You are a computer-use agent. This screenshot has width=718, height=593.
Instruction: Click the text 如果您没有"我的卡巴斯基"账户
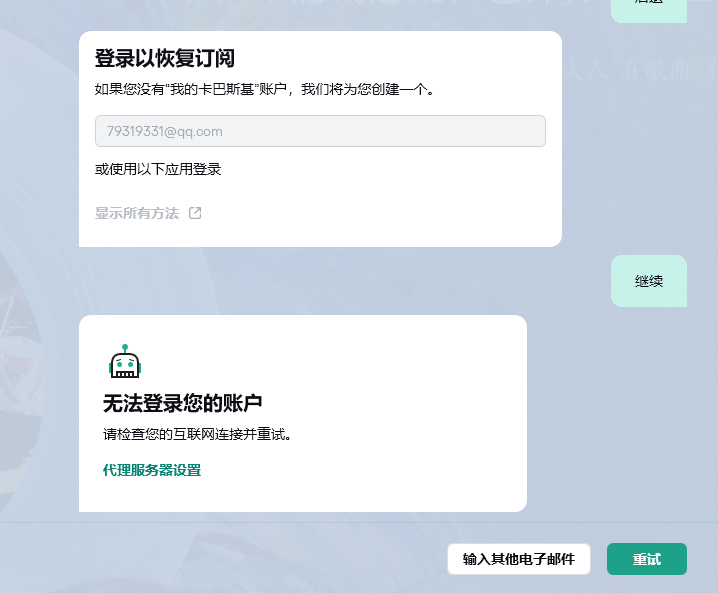191,89
